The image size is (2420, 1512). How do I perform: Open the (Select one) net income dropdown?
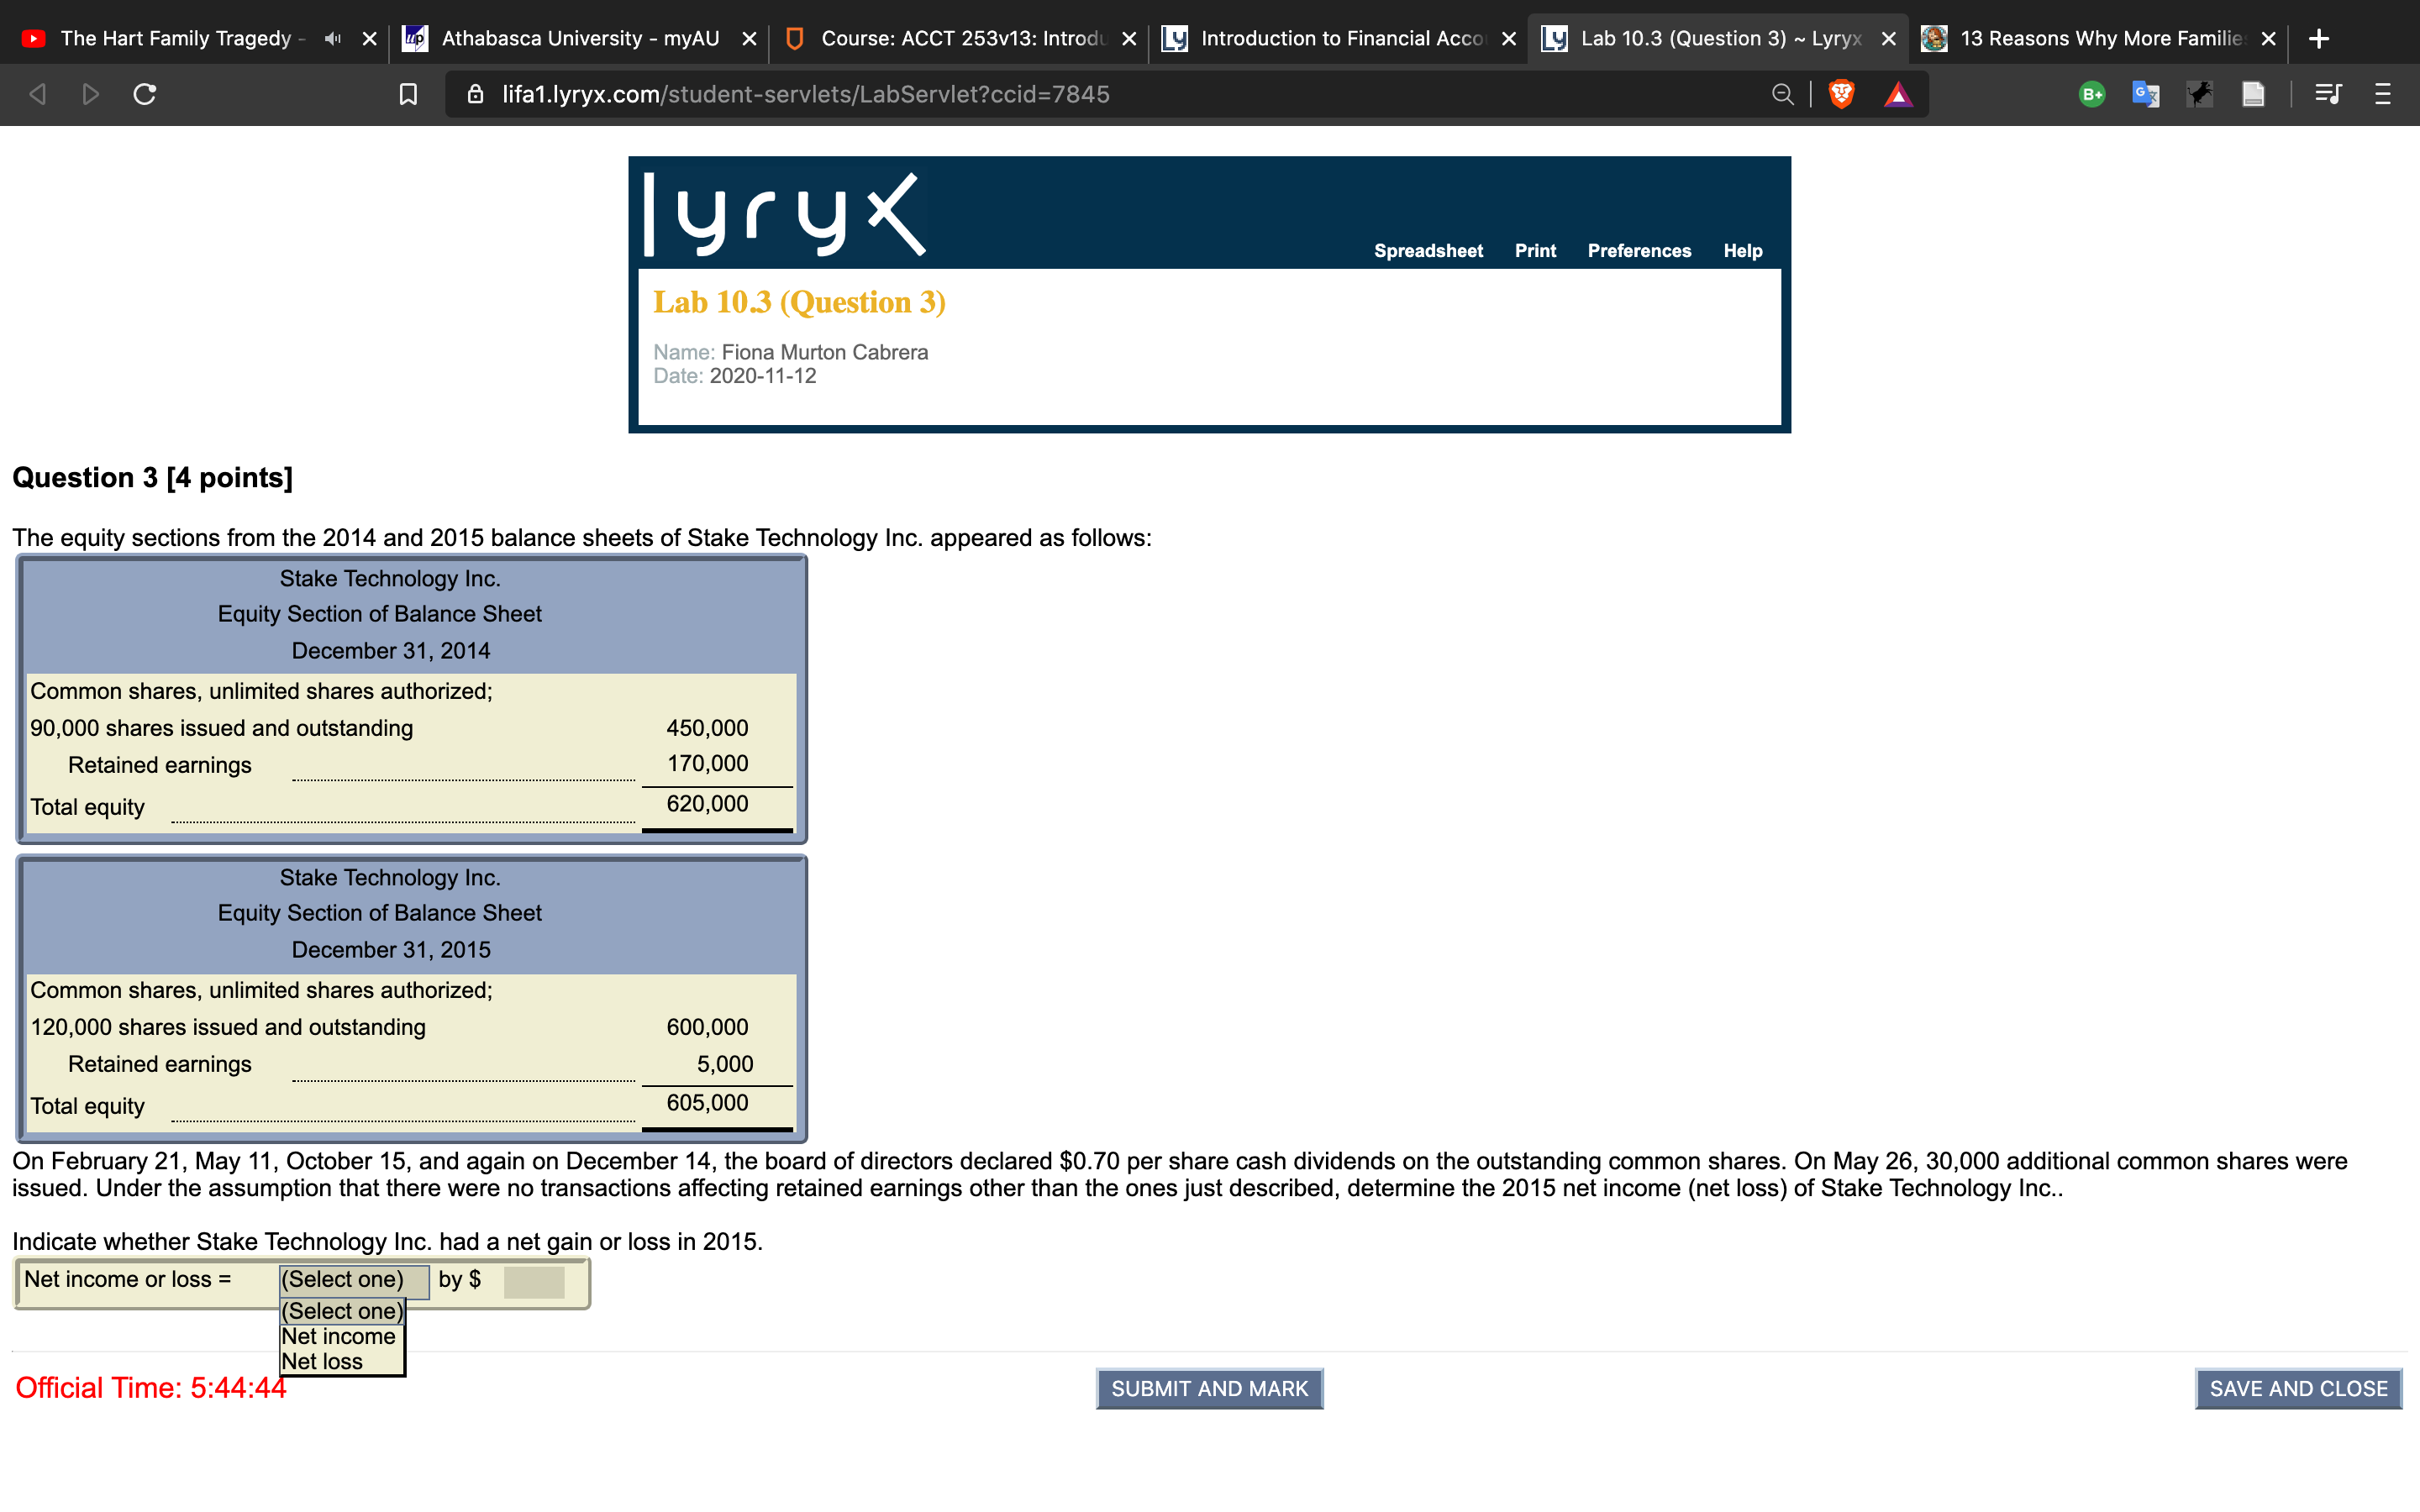point(353,1280)
